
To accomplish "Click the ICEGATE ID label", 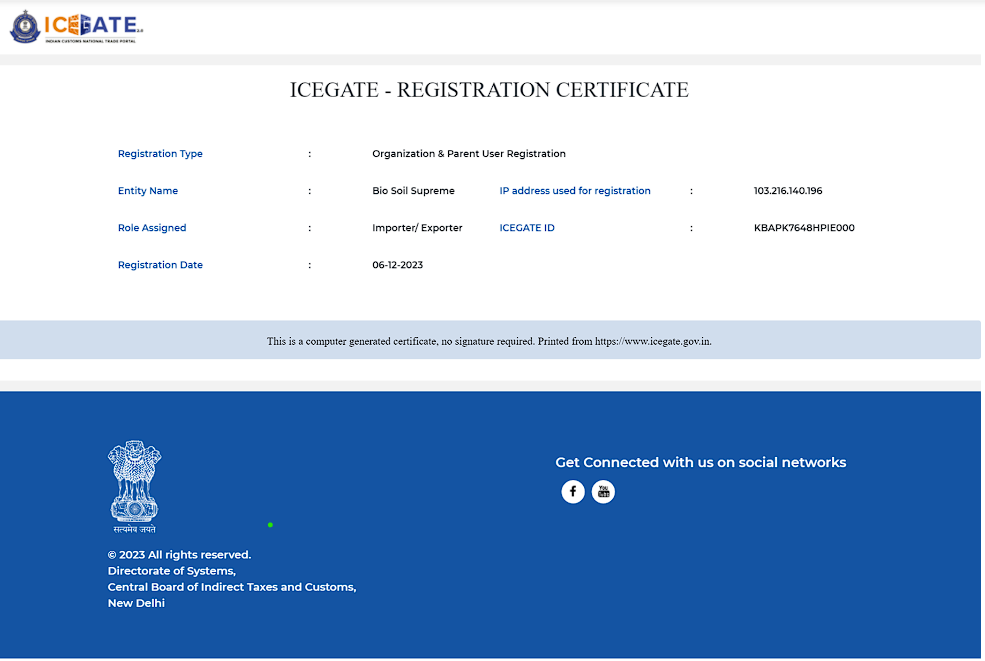I will [x=527, y=227].
